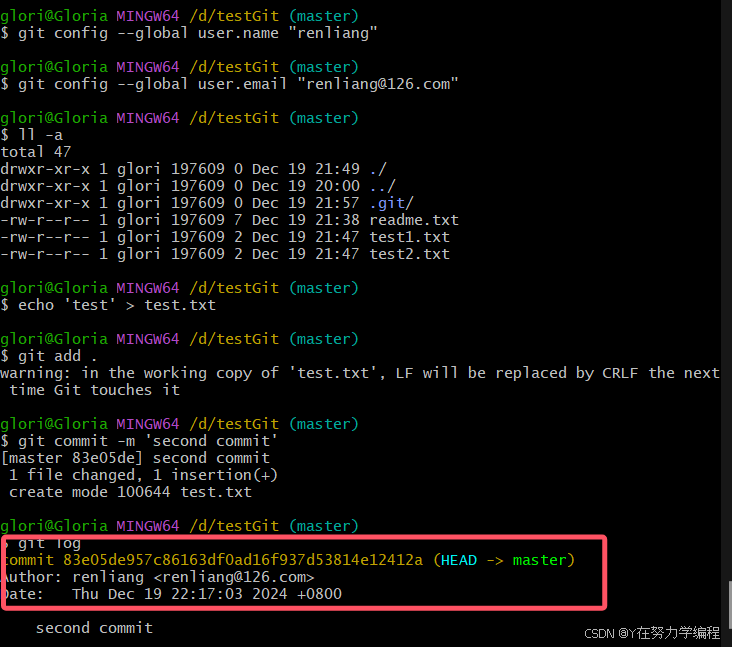
Task: Click the ".git/" directory entry
Action: coord(391,203)
